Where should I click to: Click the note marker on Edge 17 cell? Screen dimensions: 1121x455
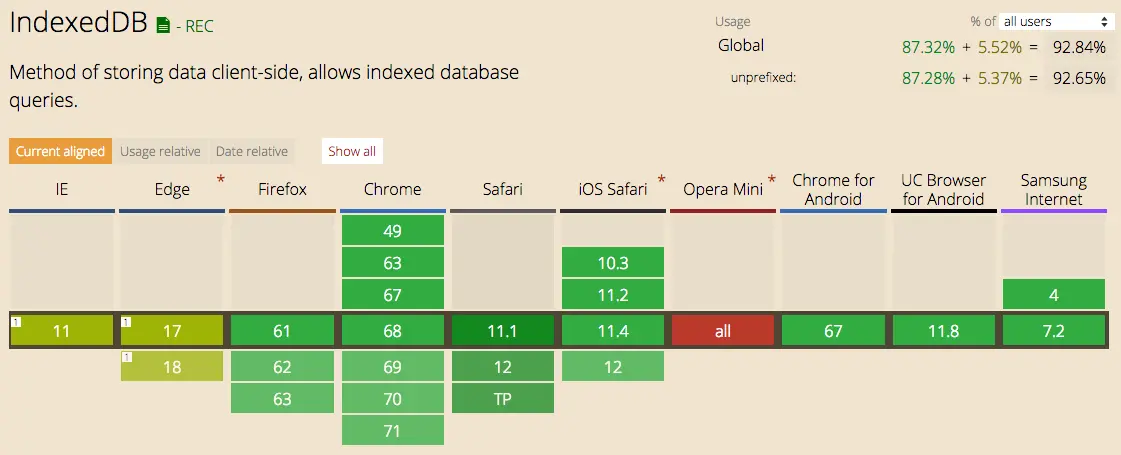pos(126,322)
